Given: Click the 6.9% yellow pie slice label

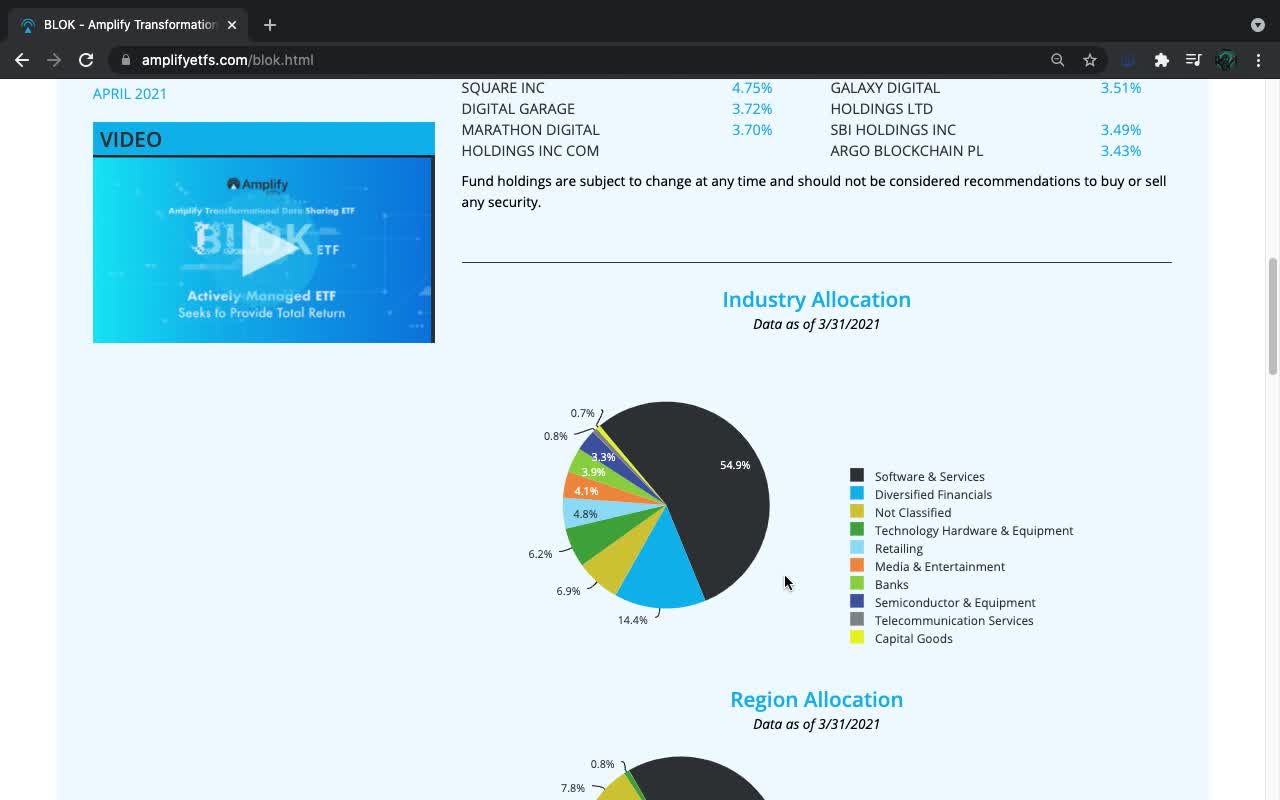Looking at the screenshot, I should click(x=568, y=591).
